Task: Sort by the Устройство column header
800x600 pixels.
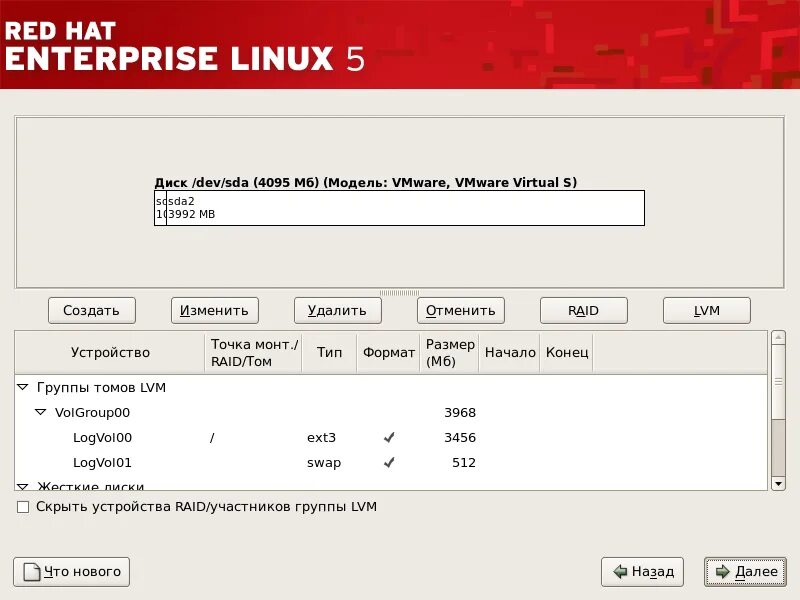Action: click(x=110, y=353)
